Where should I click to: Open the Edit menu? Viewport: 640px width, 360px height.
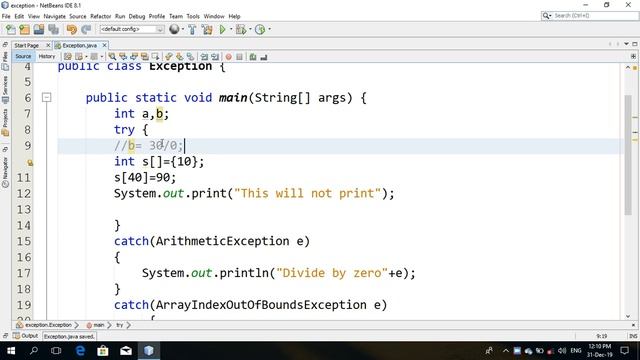pos(19,16)
